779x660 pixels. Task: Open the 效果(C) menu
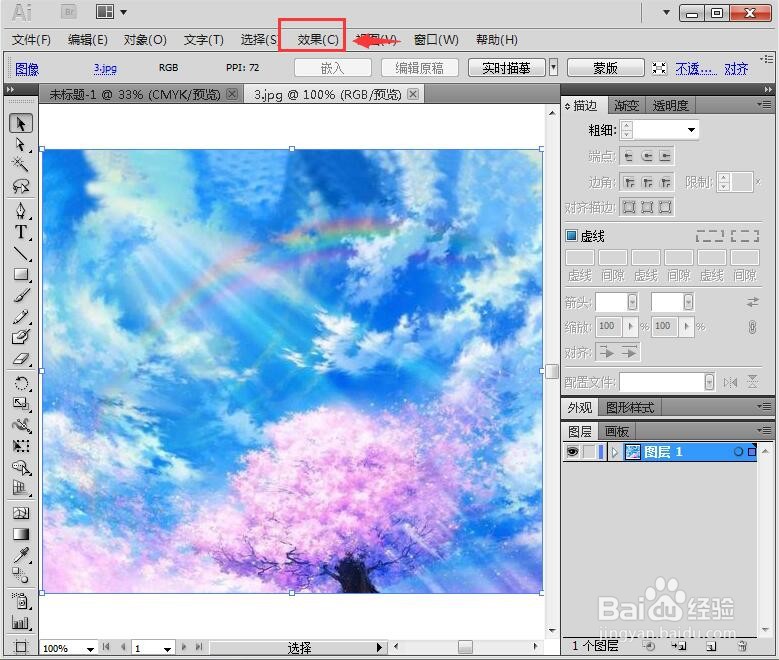click(317, 40)
